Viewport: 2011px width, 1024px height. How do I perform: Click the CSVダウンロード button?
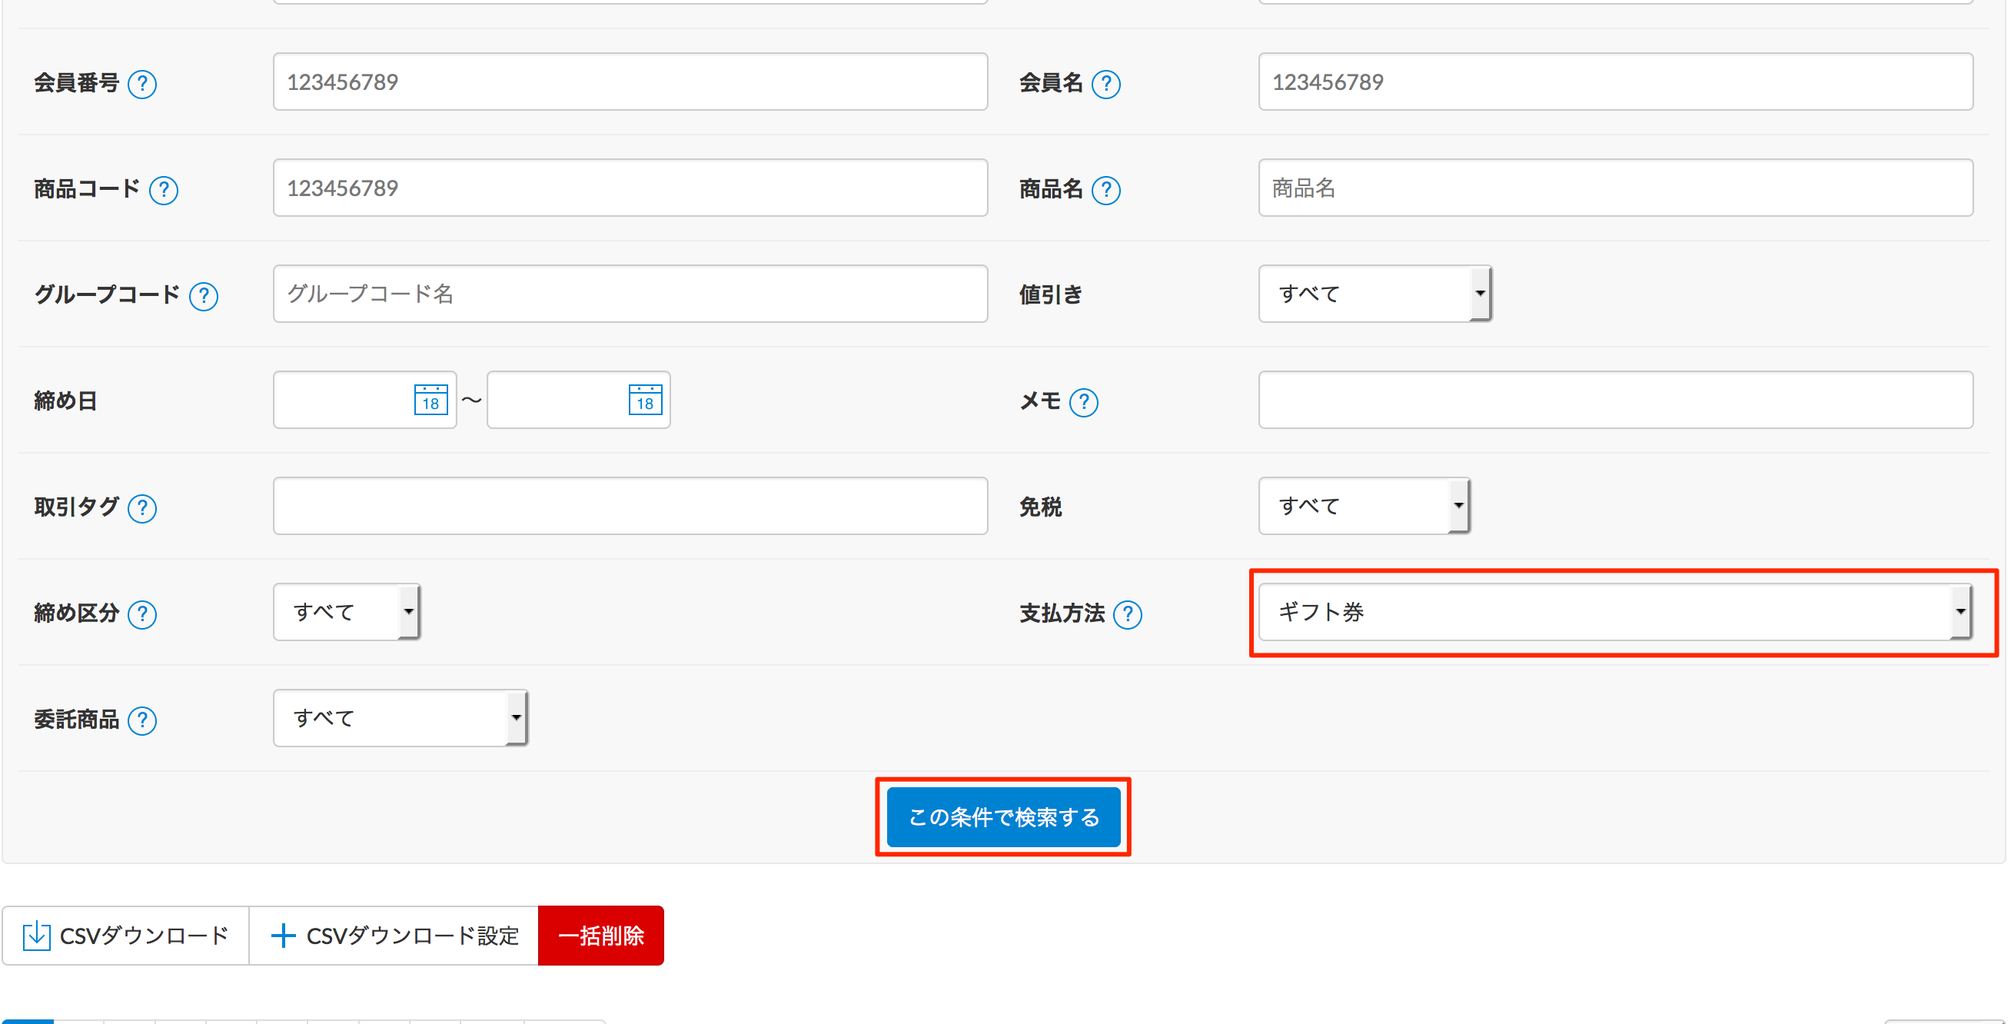click(126, 935)
